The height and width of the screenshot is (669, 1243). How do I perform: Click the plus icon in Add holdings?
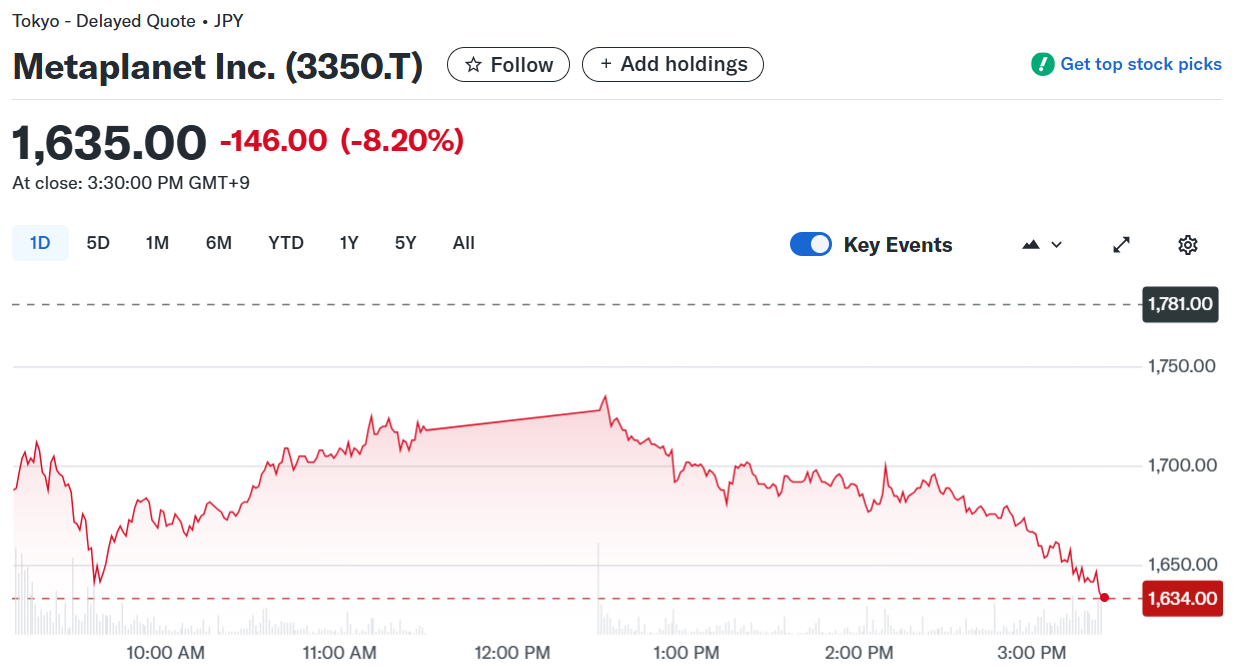click(605, 65)
